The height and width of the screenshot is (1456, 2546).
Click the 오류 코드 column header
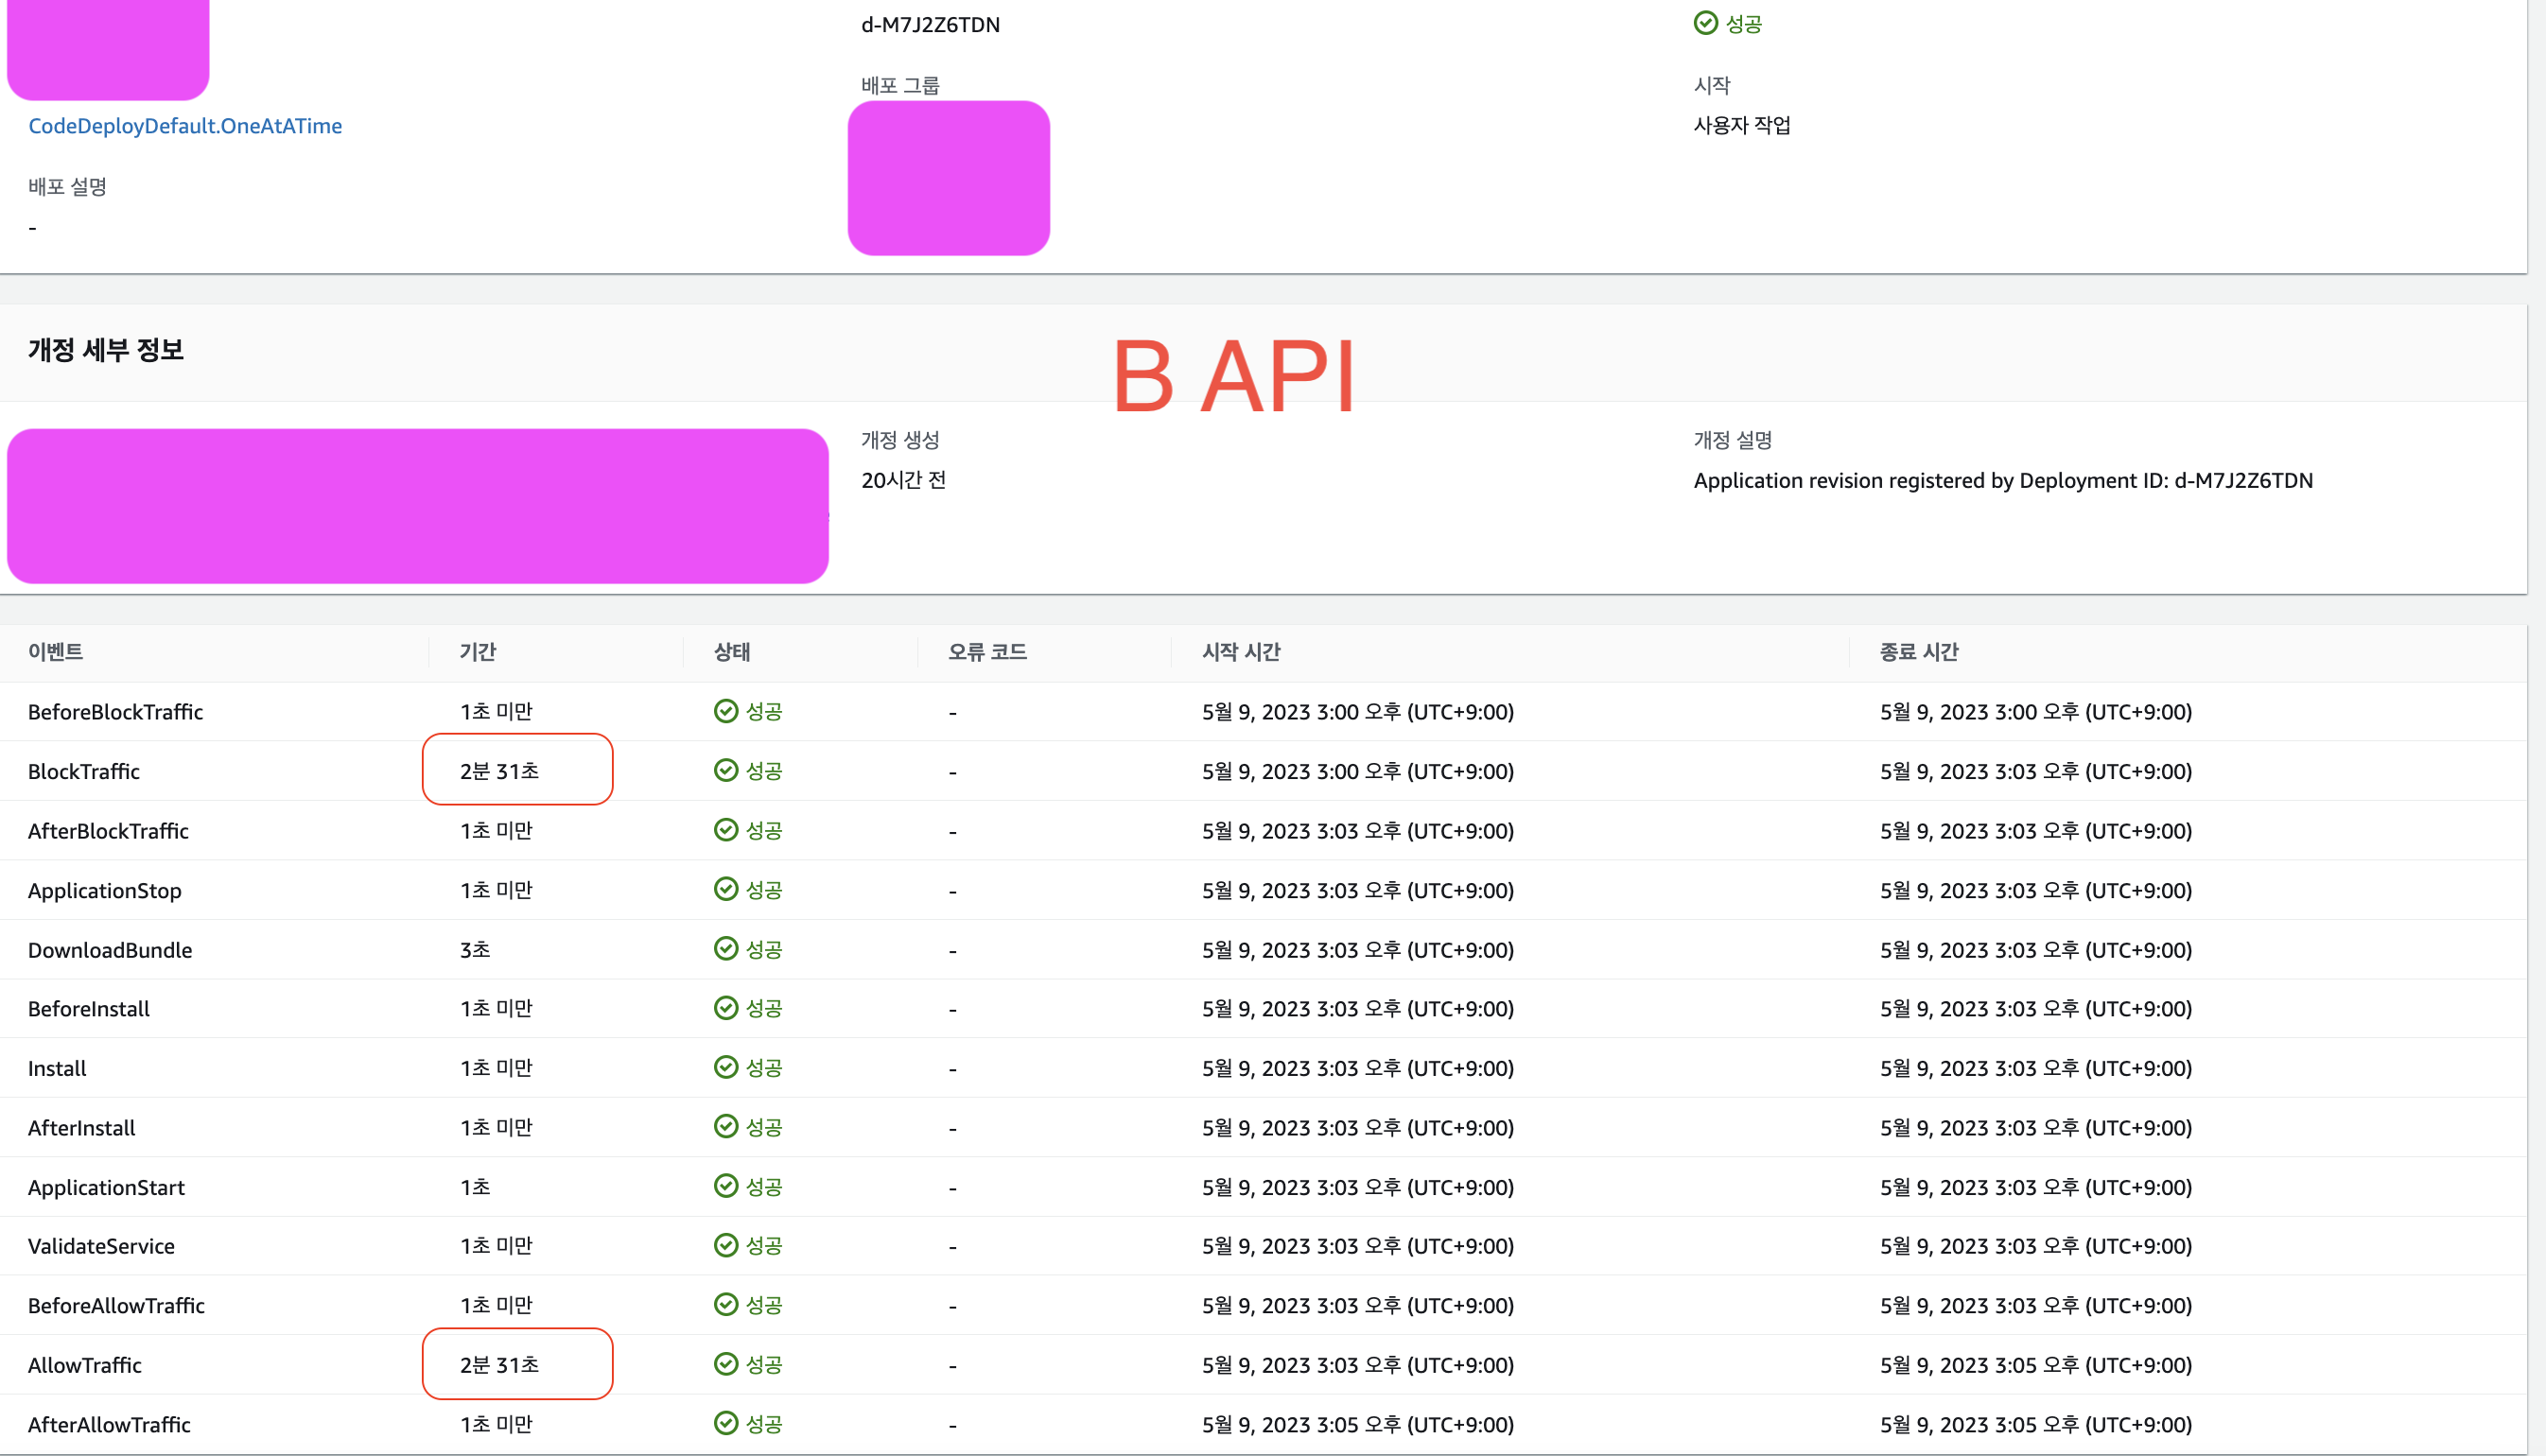click(x=988, y=652)
